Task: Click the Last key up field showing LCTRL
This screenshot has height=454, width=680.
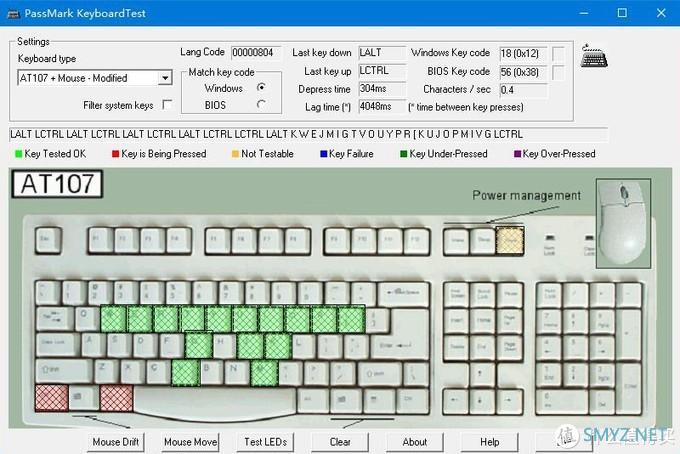Action: coord(382,71)
